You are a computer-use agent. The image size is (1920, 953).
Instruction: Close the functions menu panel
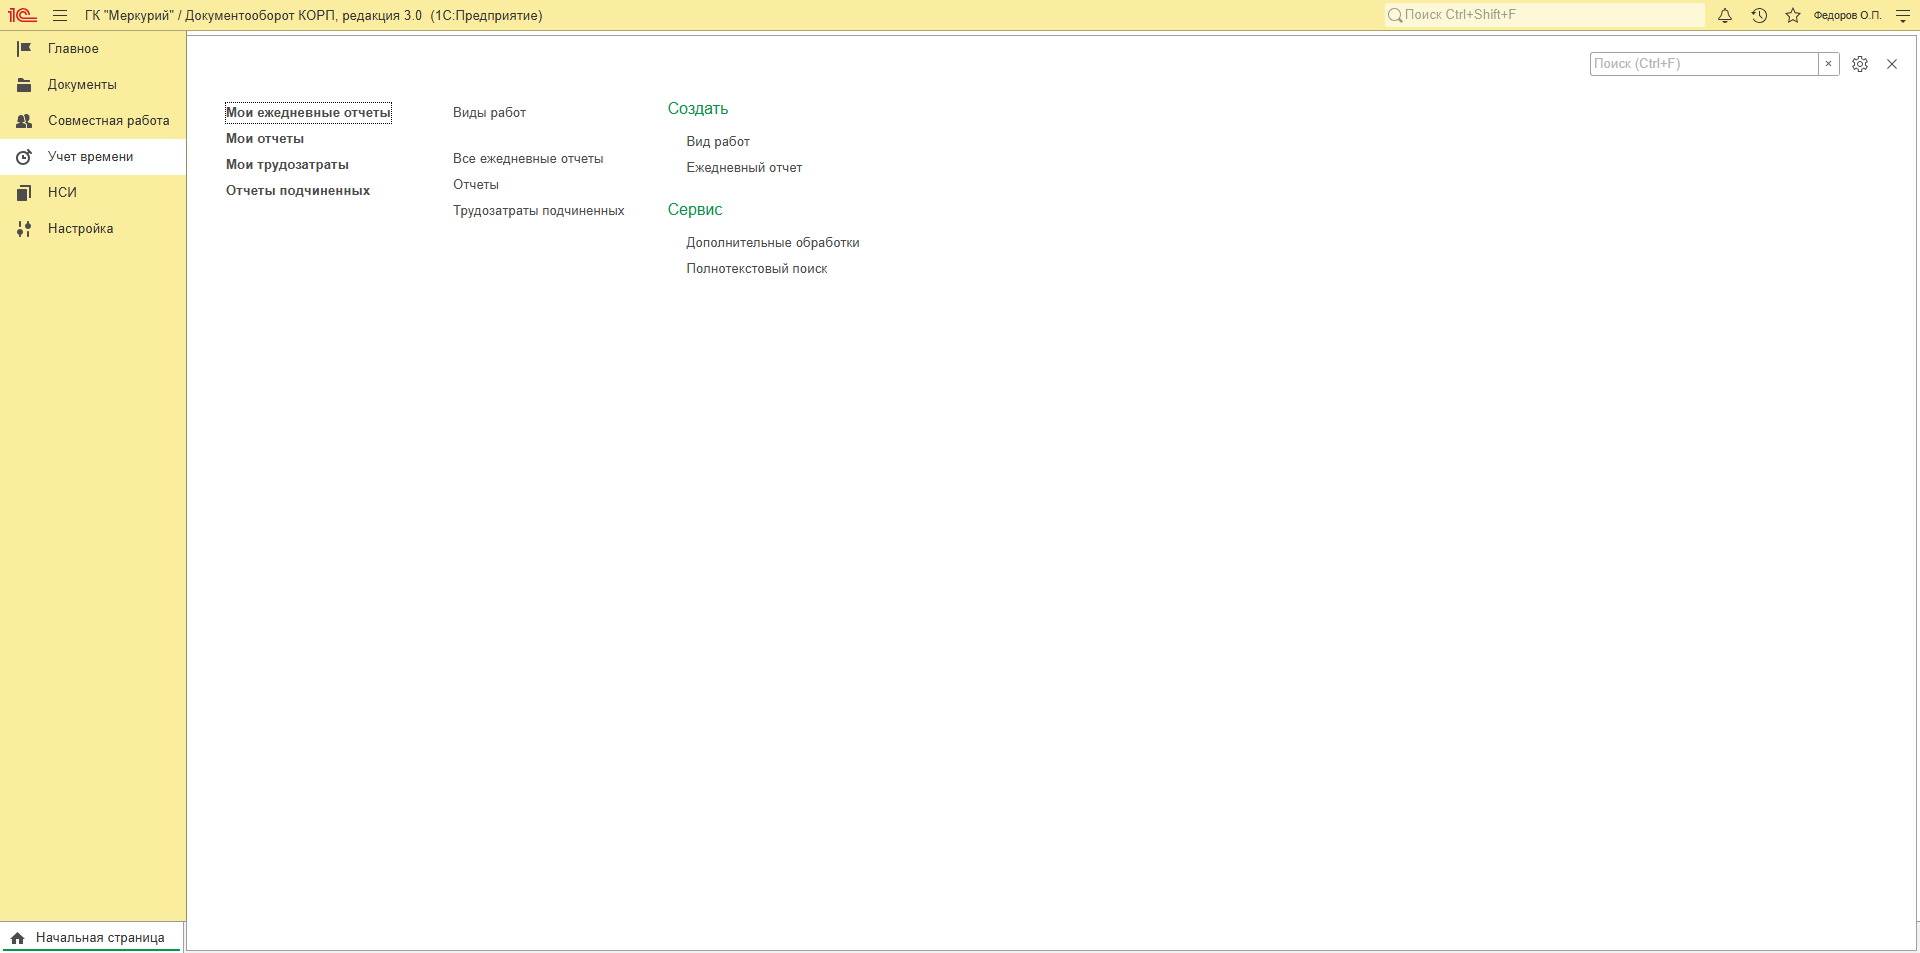(1892, 64)
